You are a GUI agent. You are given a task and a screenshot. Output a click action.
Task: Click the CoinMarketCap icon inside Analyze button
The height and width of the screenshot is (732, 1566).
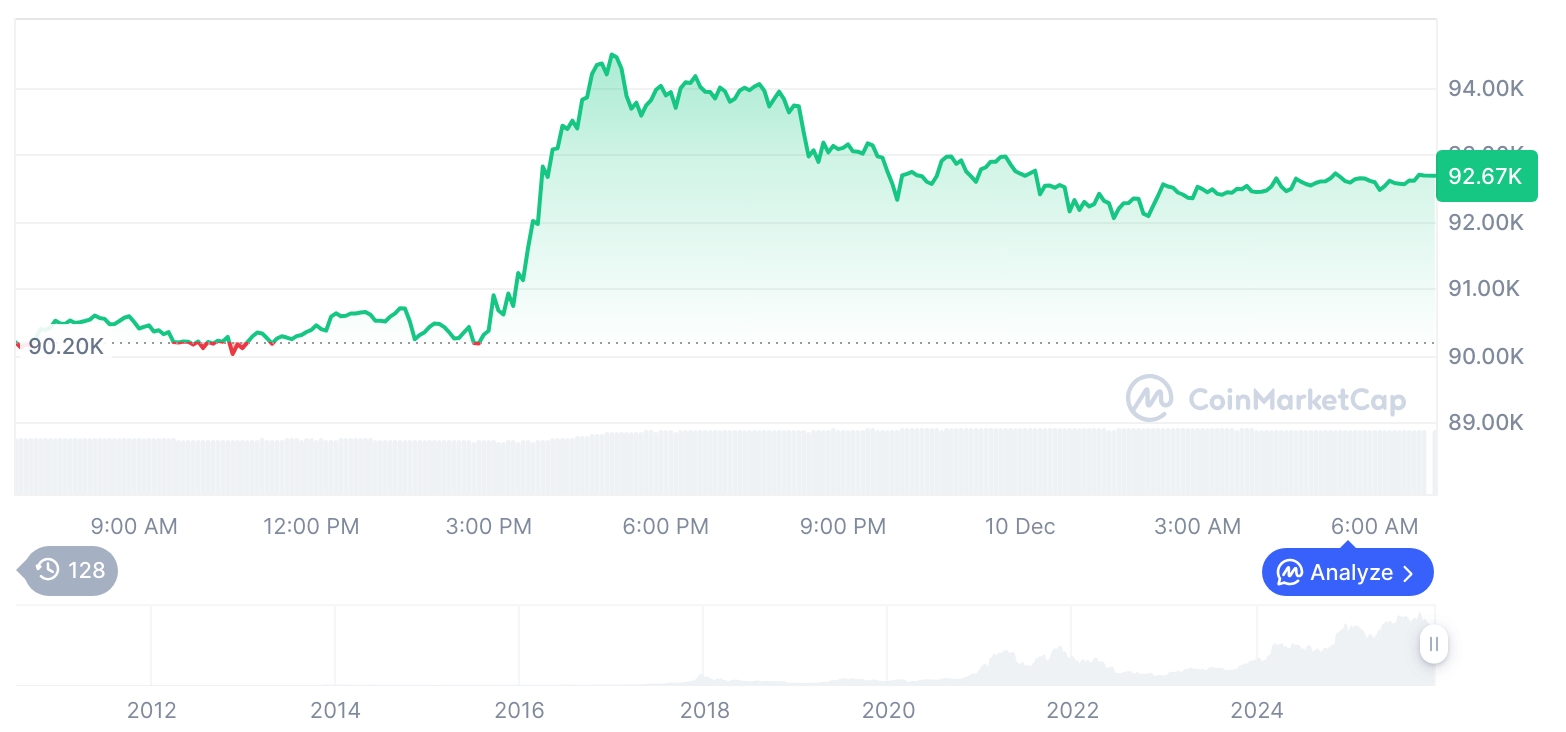[x=1289, y=573]
